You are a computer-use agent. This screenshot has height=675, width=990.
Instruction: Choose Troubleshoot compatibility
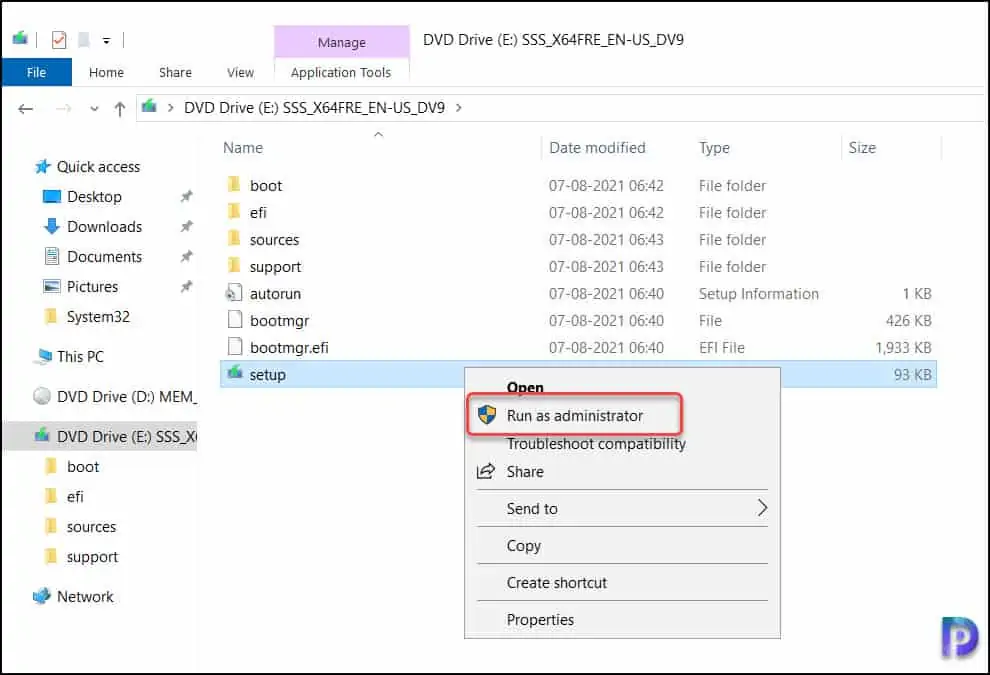coord(596,444)
